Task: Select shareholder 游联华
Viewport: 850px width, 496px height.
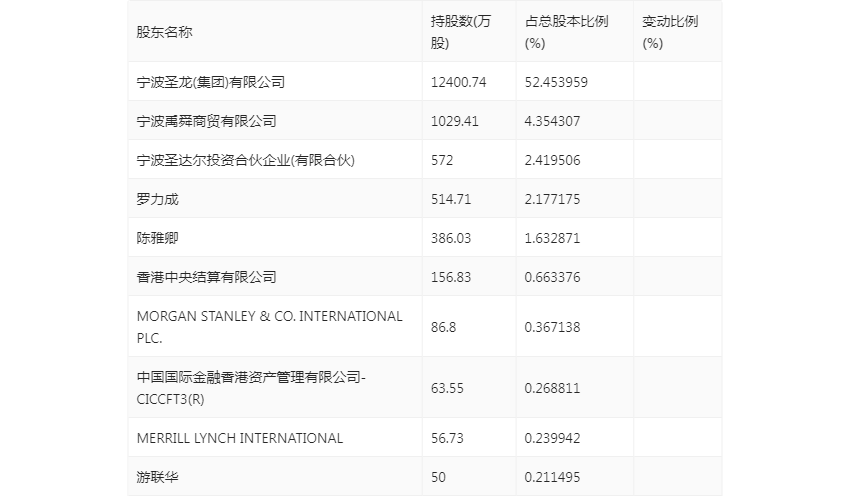Action: 157,477
